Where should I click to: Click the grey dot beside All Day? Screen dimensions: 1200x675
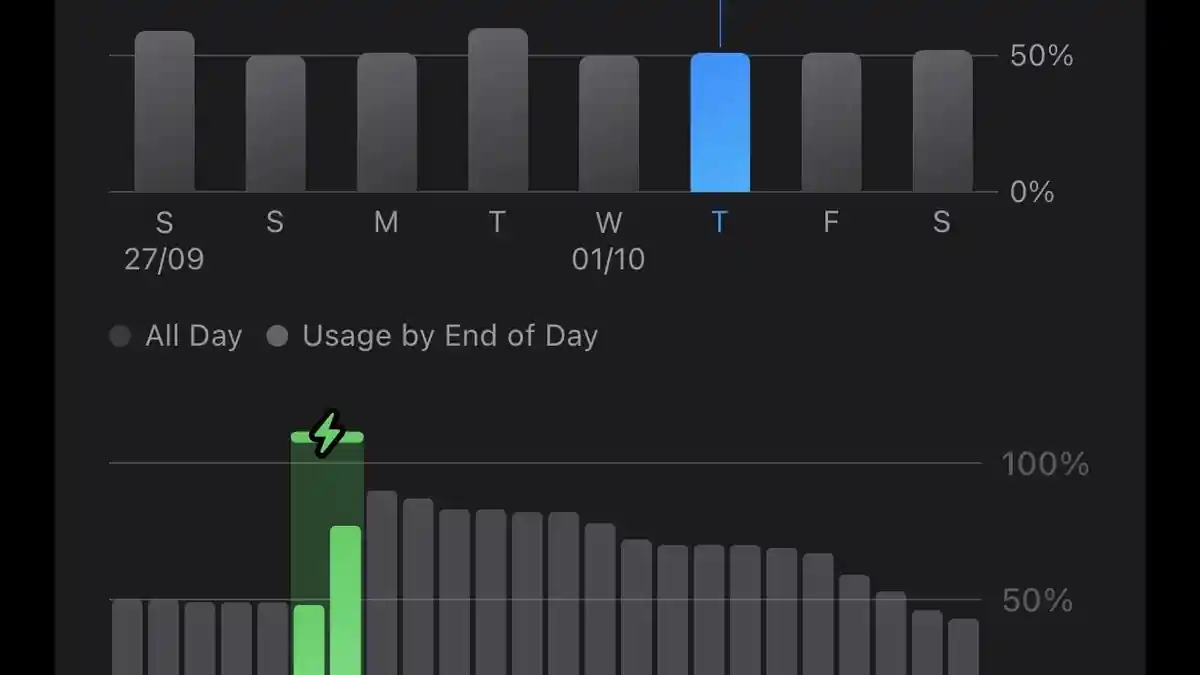click(120, 336)
